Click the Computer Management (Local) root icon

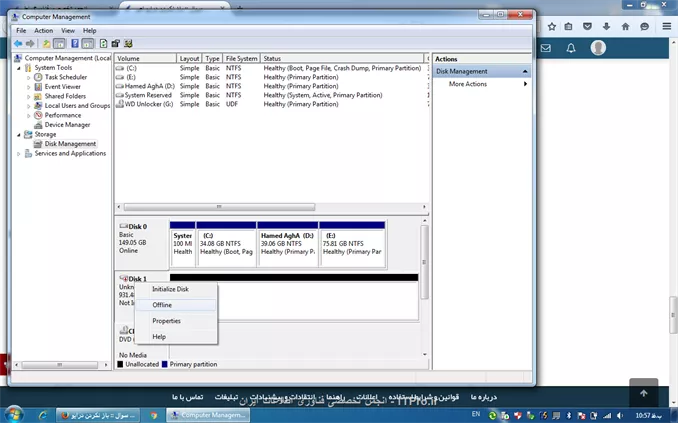click(18, 58)
